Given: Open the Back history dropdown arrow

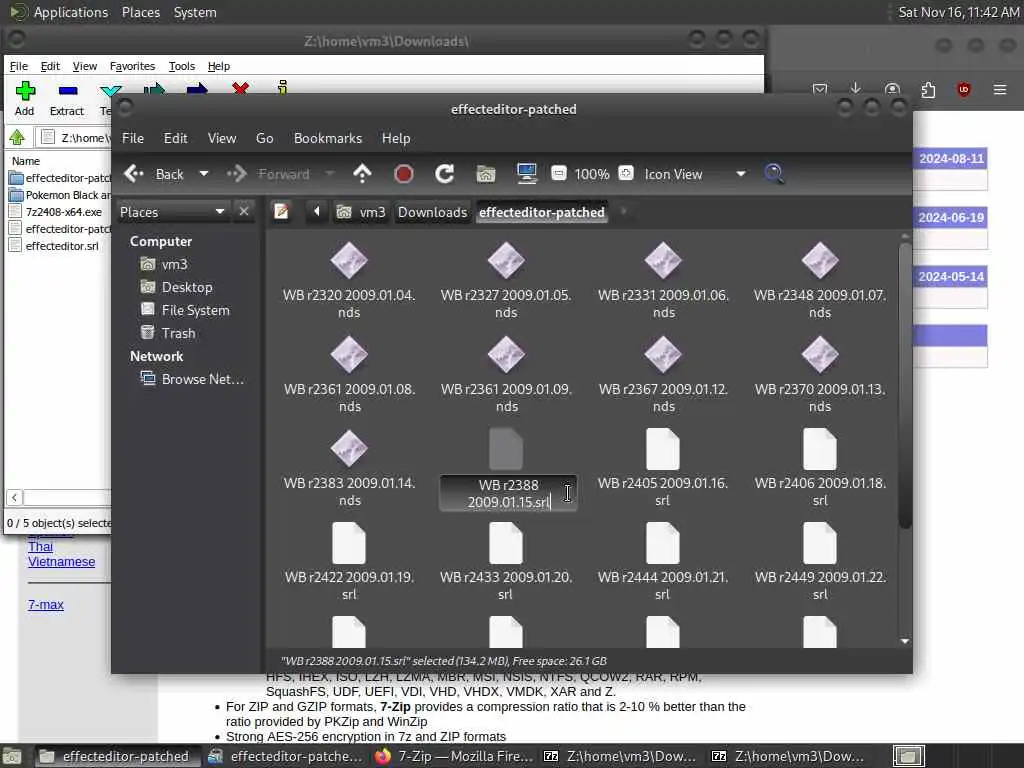Looking at the screenshot, I should click(x=204, y=174).
